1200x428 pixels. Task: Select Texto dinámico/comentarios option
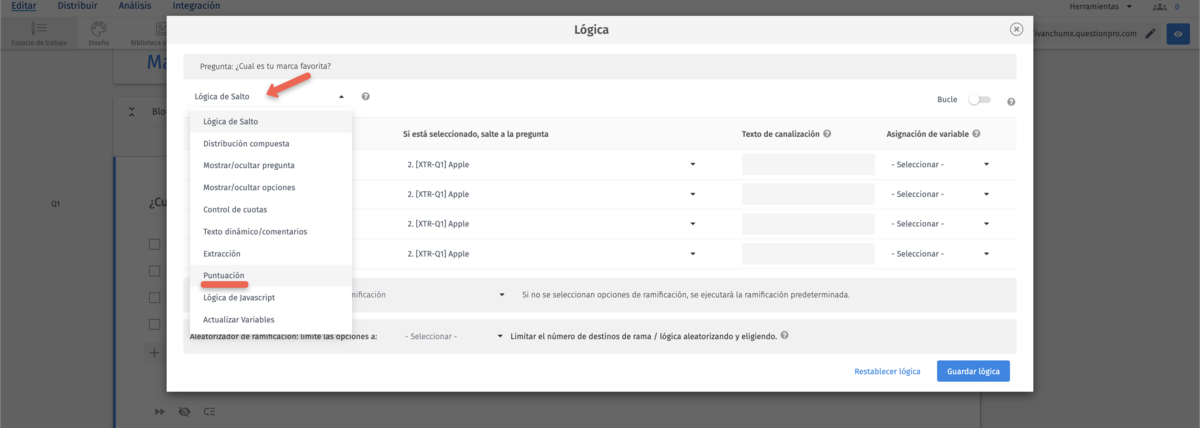click(x=271, y=231)
